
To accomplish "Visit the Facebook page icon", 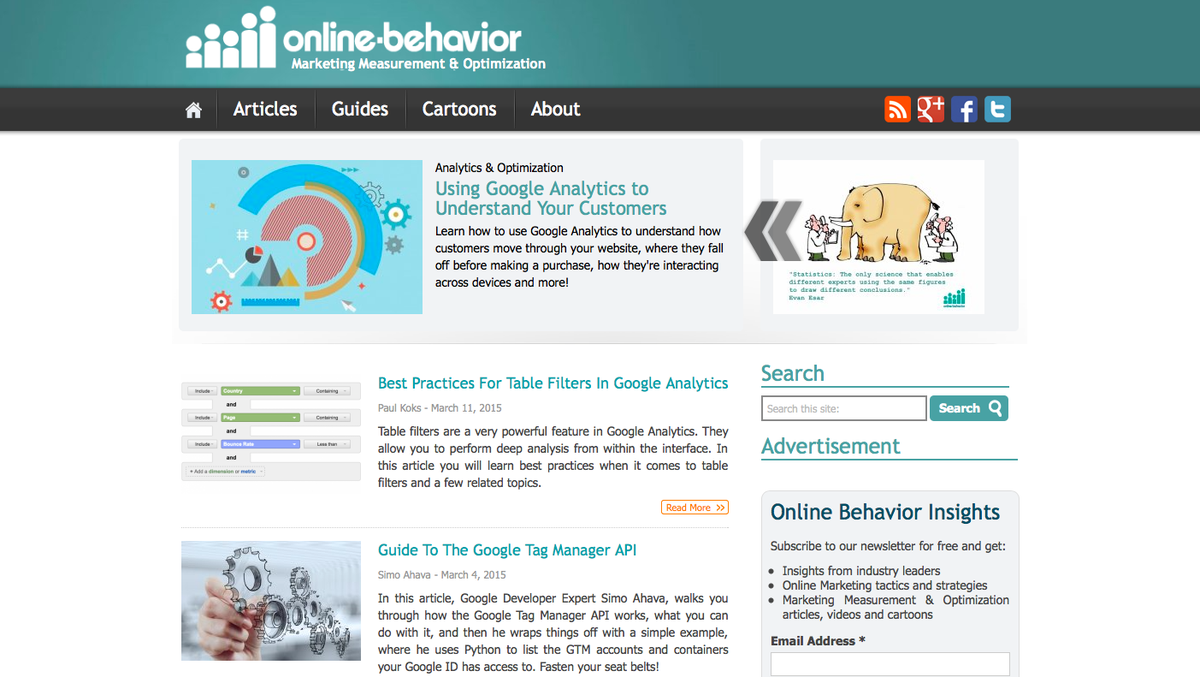I will [964, 109].
